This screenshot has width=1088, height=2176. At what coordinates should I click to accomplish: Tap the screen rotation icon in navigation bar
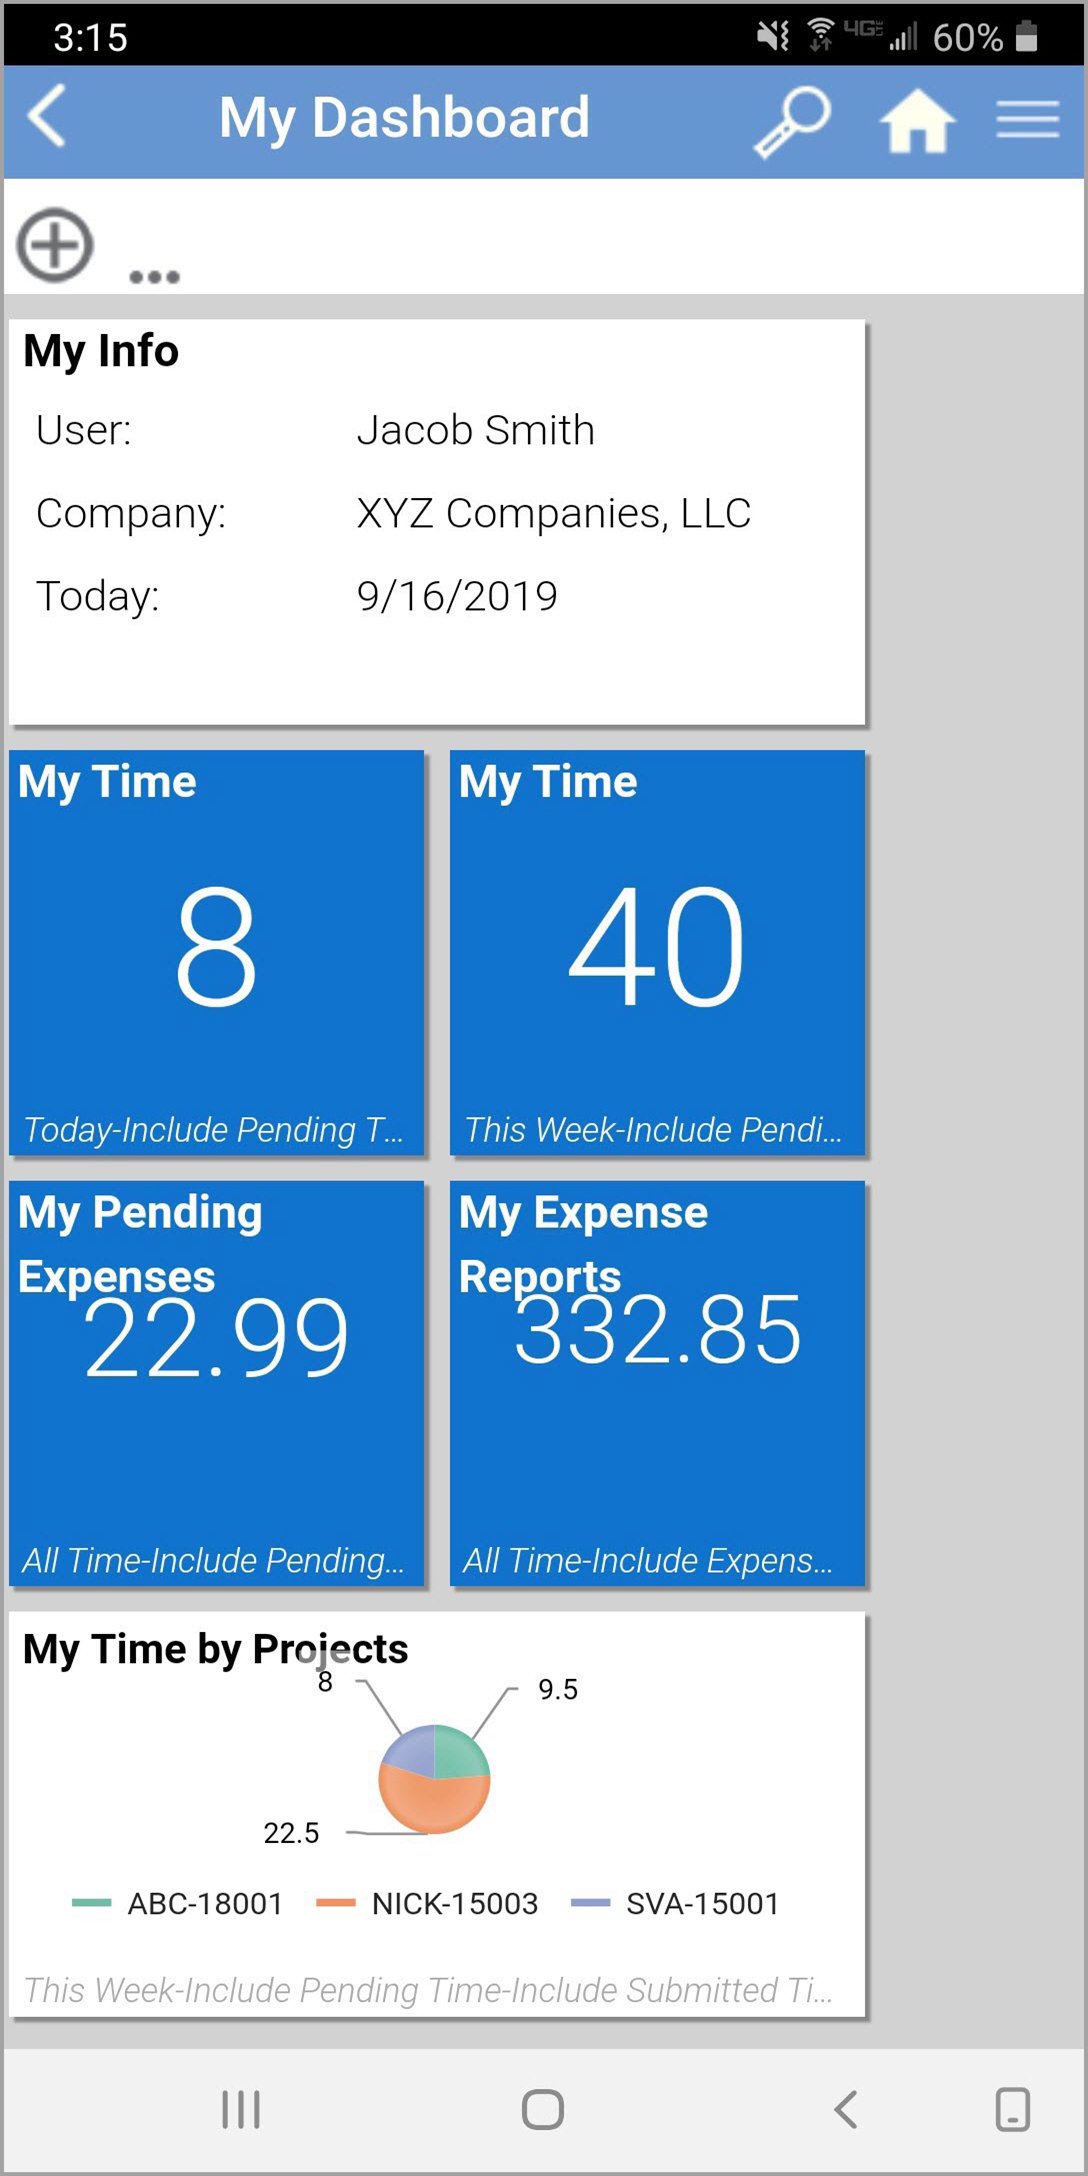(x=1012, y=2109)
